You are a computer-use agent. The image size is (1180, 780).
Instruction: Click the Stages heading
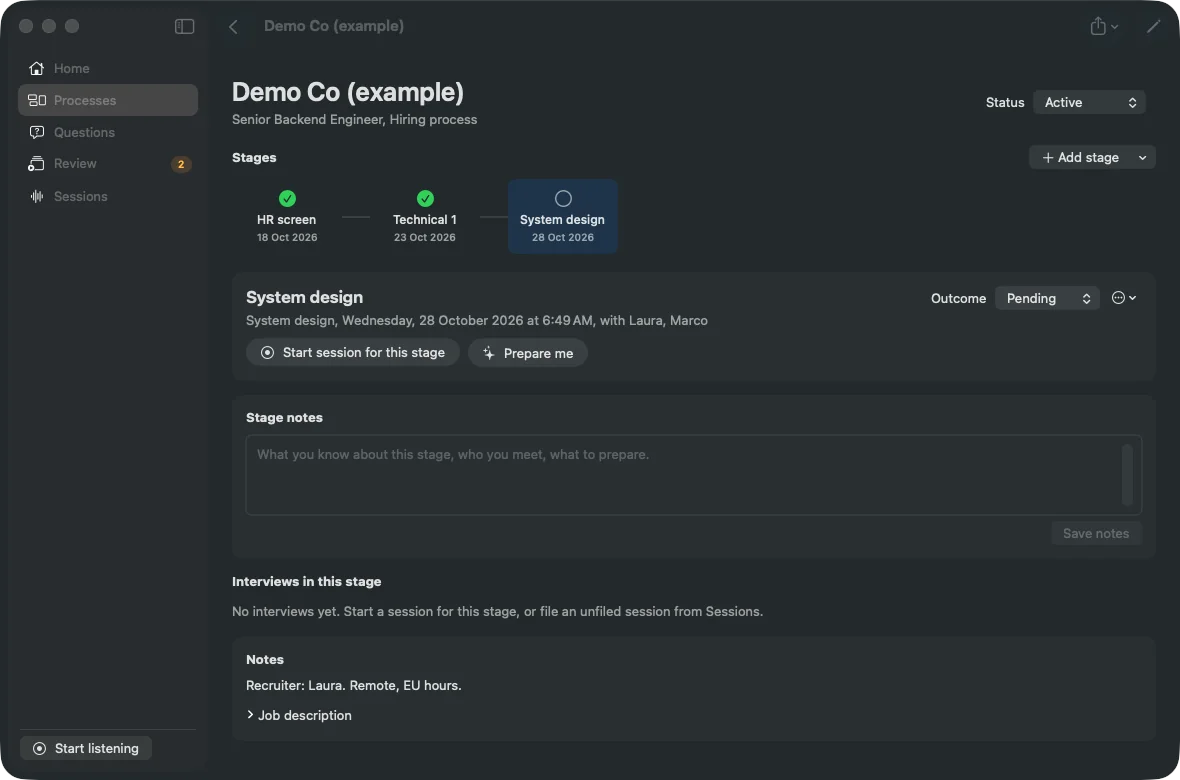(x=254, y=157)
